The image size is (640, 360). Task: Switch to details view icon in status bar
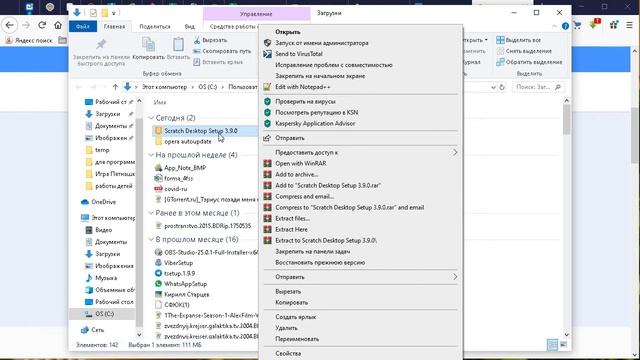(x=552, y=345)
